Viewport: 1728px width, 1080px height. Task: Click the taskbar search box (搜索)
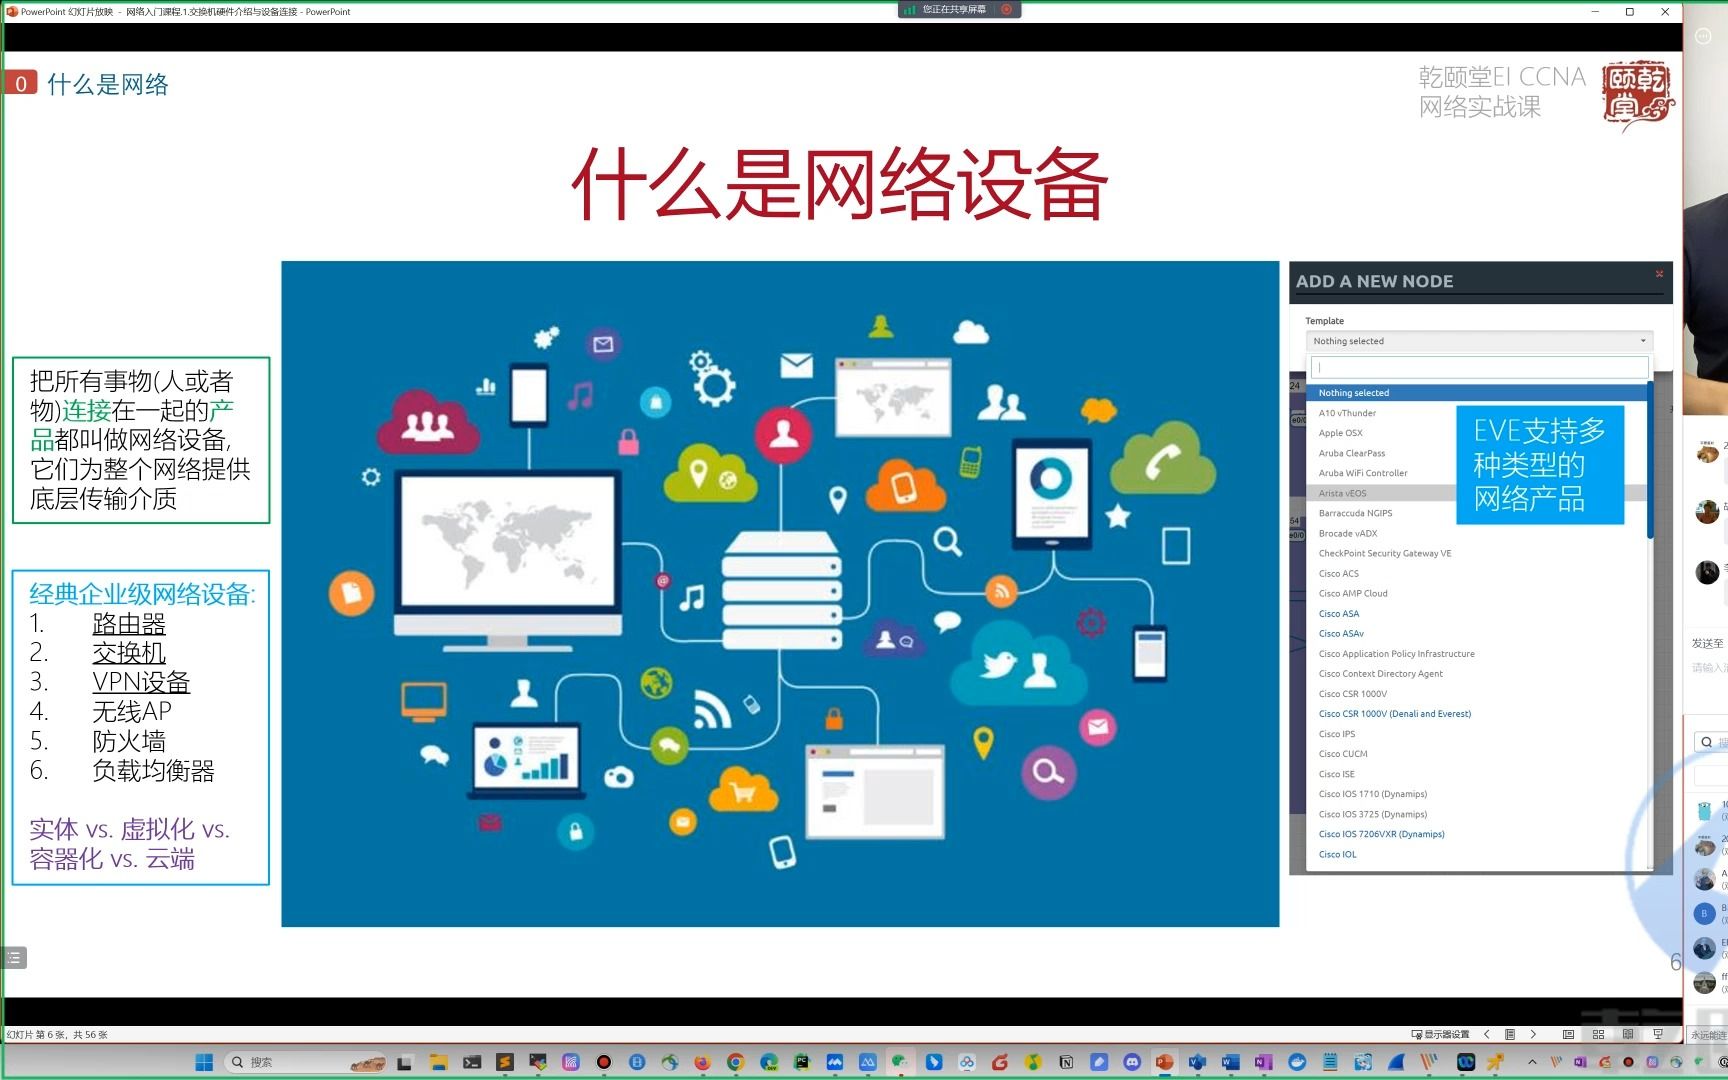pos(305,1062)
